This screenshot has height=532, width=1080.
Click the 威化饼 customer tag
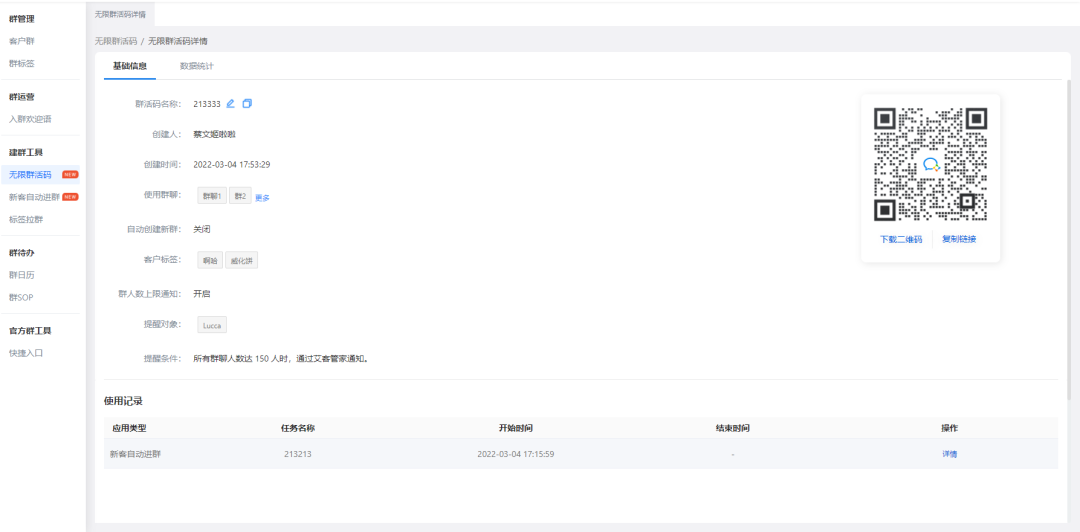(x=241, y=260)
